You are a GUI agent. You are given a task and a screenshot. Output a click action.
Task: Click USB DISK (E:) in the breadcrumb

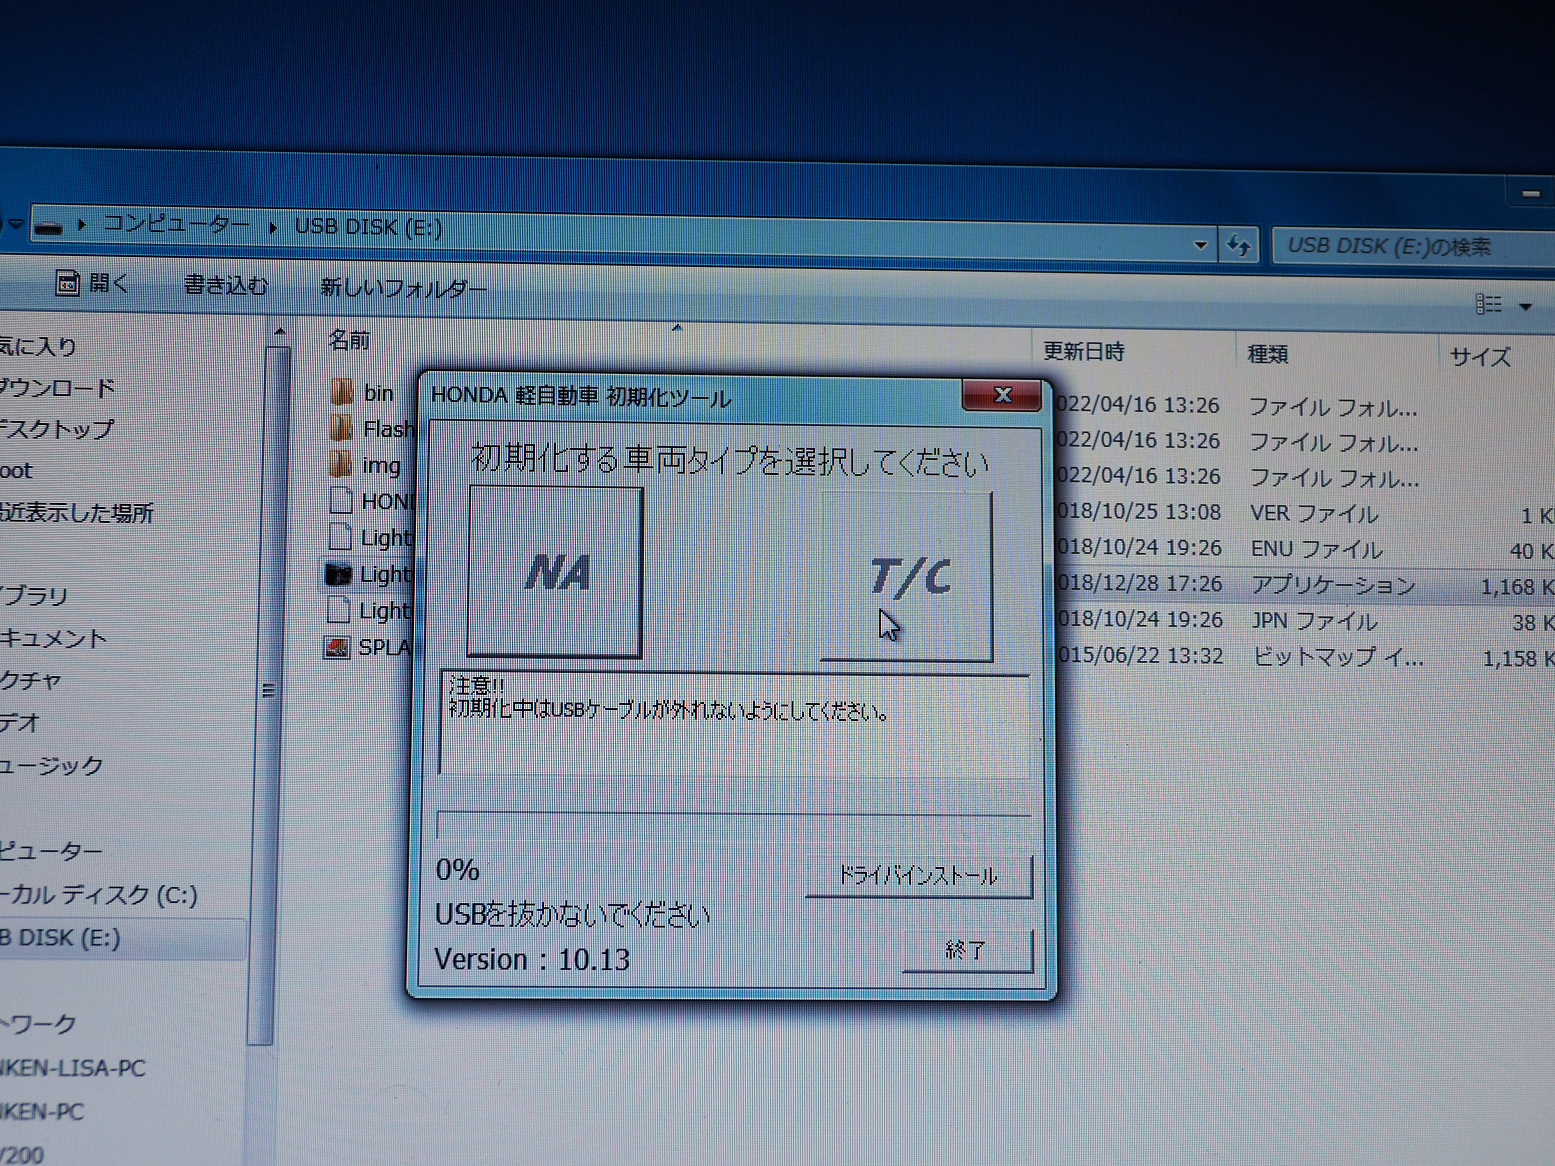pyautogui.click(x=368, y=227)
